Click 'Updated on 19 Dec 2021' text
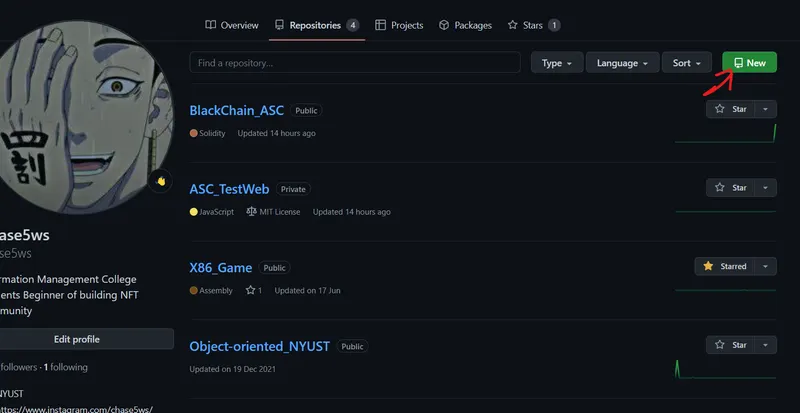The width and height of the screenshot is (800, 413). [x=233, y=369]
